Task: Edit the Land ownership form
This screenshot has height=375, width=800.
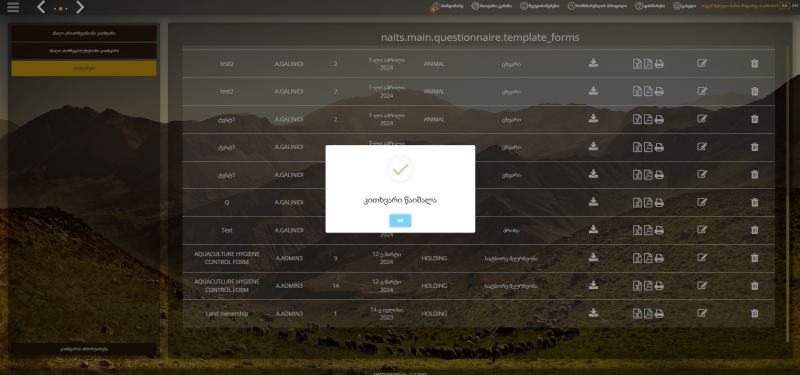Action: tap(702, 313)
